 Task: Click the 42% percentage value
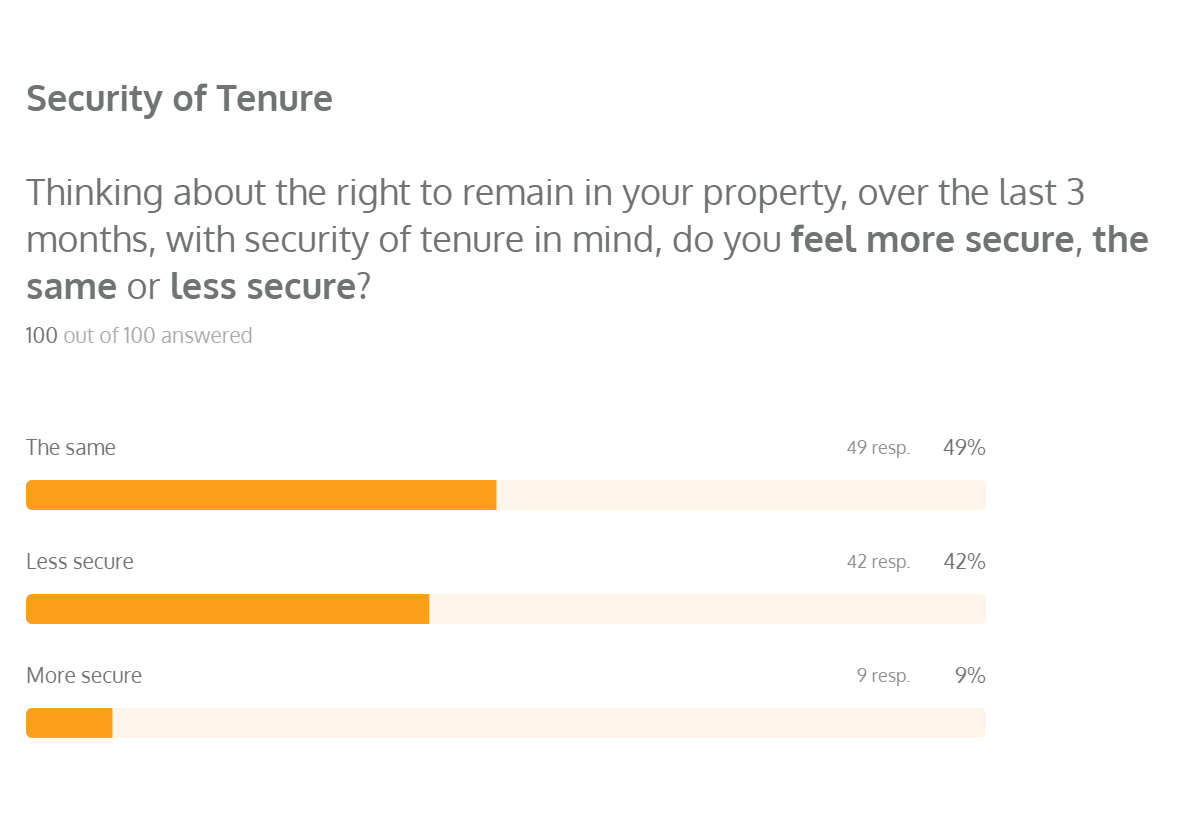click(964, 562)
